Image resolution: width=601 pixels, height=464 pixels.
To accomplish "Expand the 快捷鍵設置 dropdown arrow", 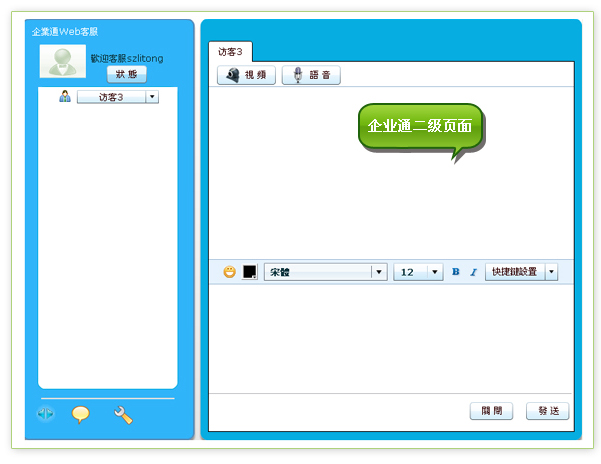I will (551, 272).
